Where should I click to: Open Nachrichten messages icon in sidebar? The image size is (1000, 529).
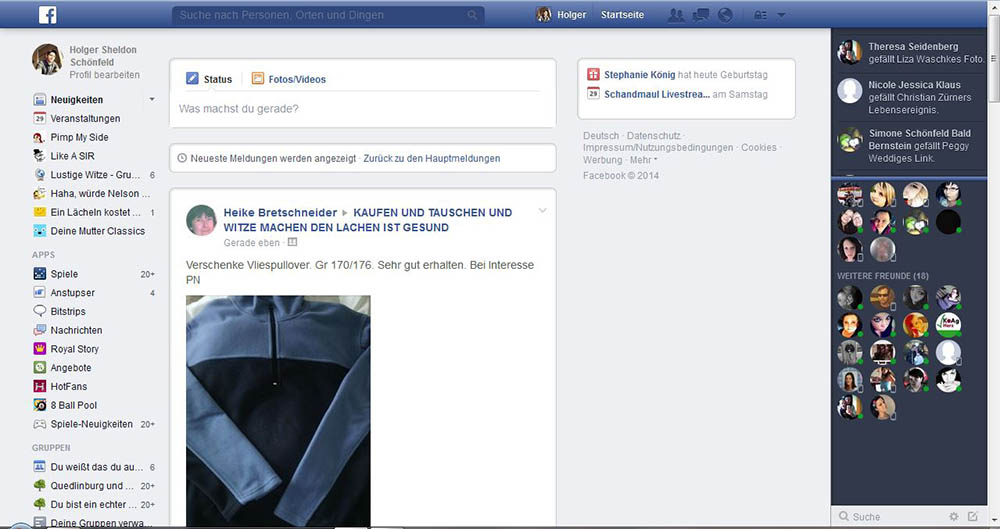[x=40, y=330]
